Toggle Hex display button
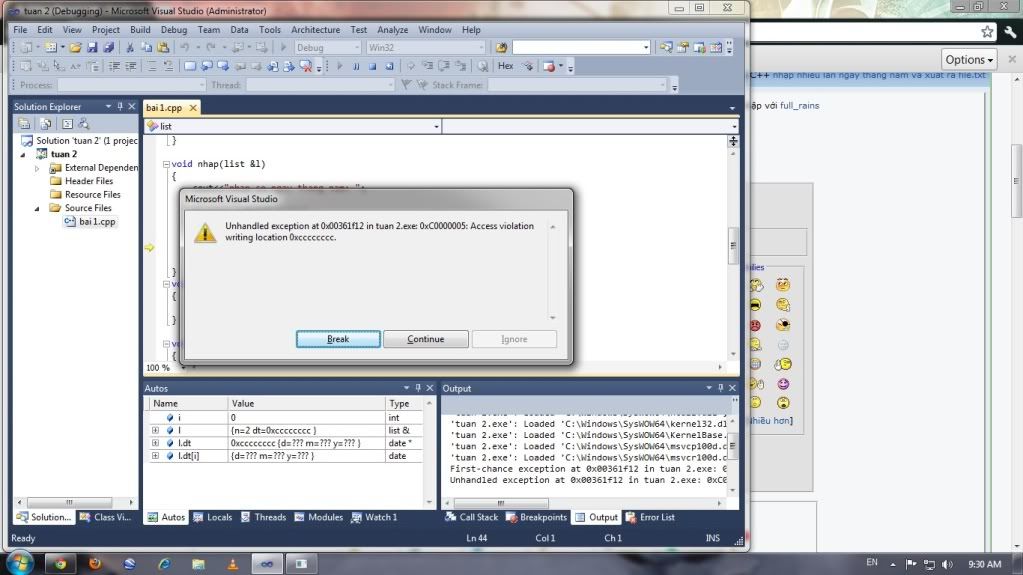This screenshot has width=1023, height=575. click(x=506, y=66)
